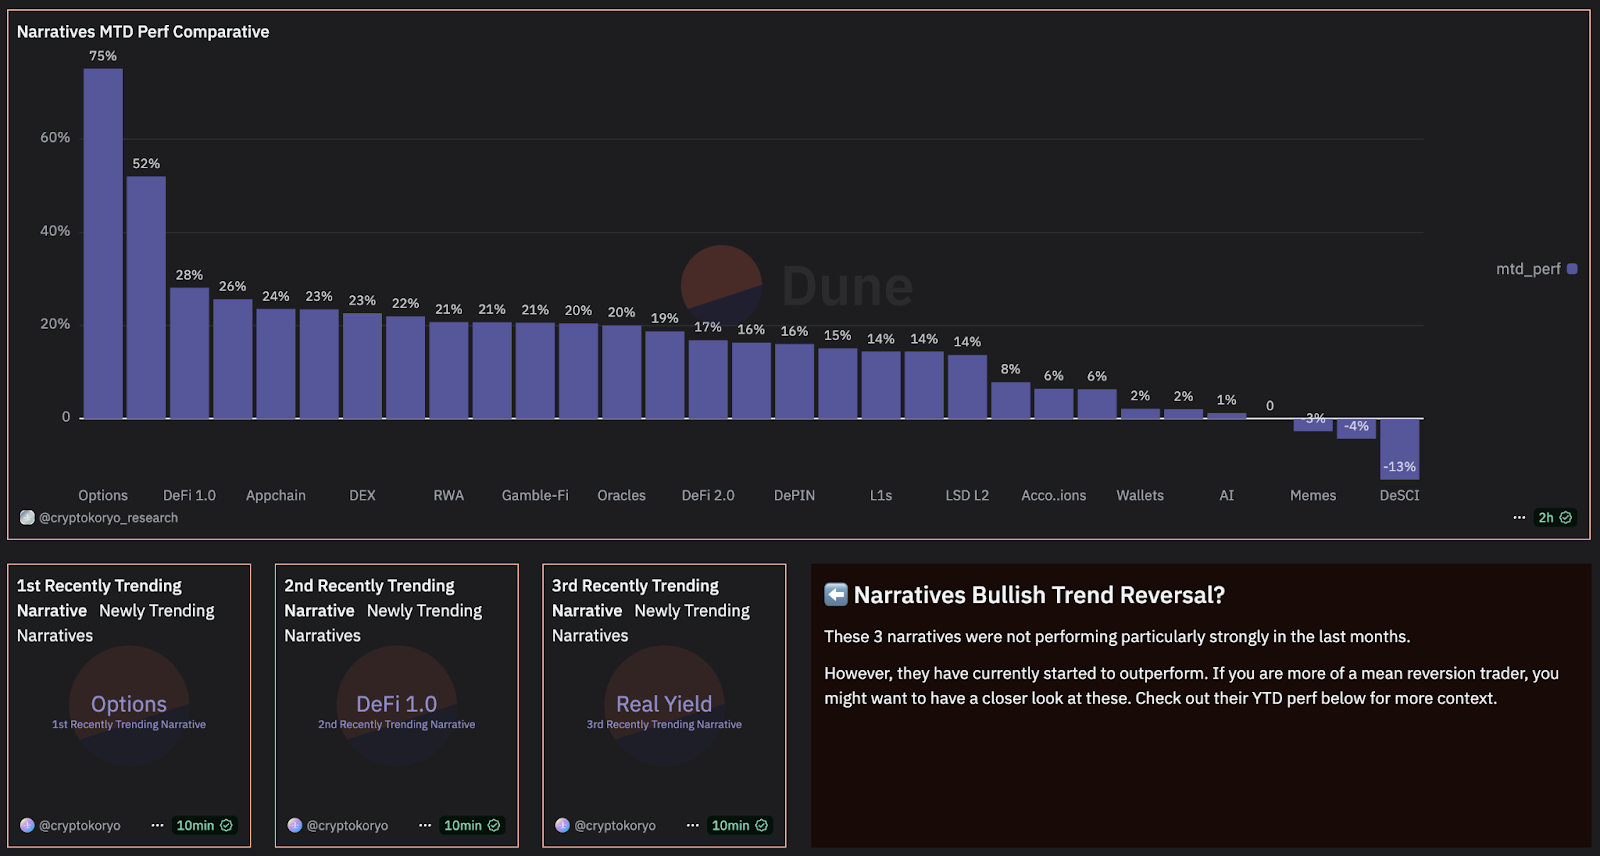
Task: Open the @cryptokoryo_research author link
Action: tap(108, 517)
